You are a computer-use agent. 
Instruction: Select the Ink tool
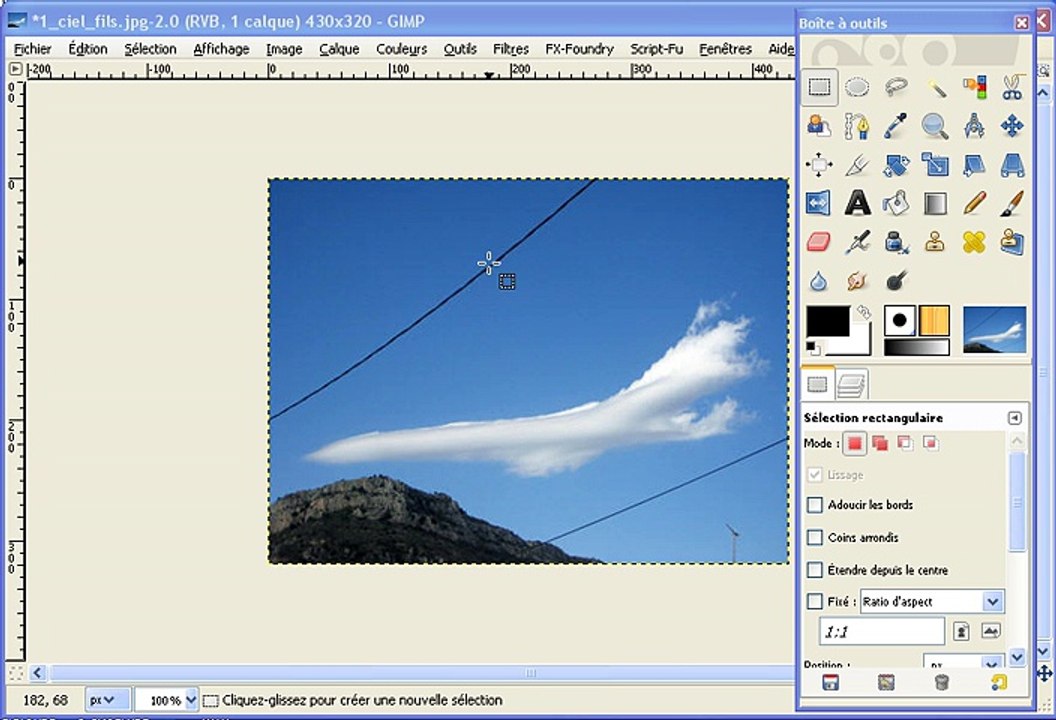[896, 242]
